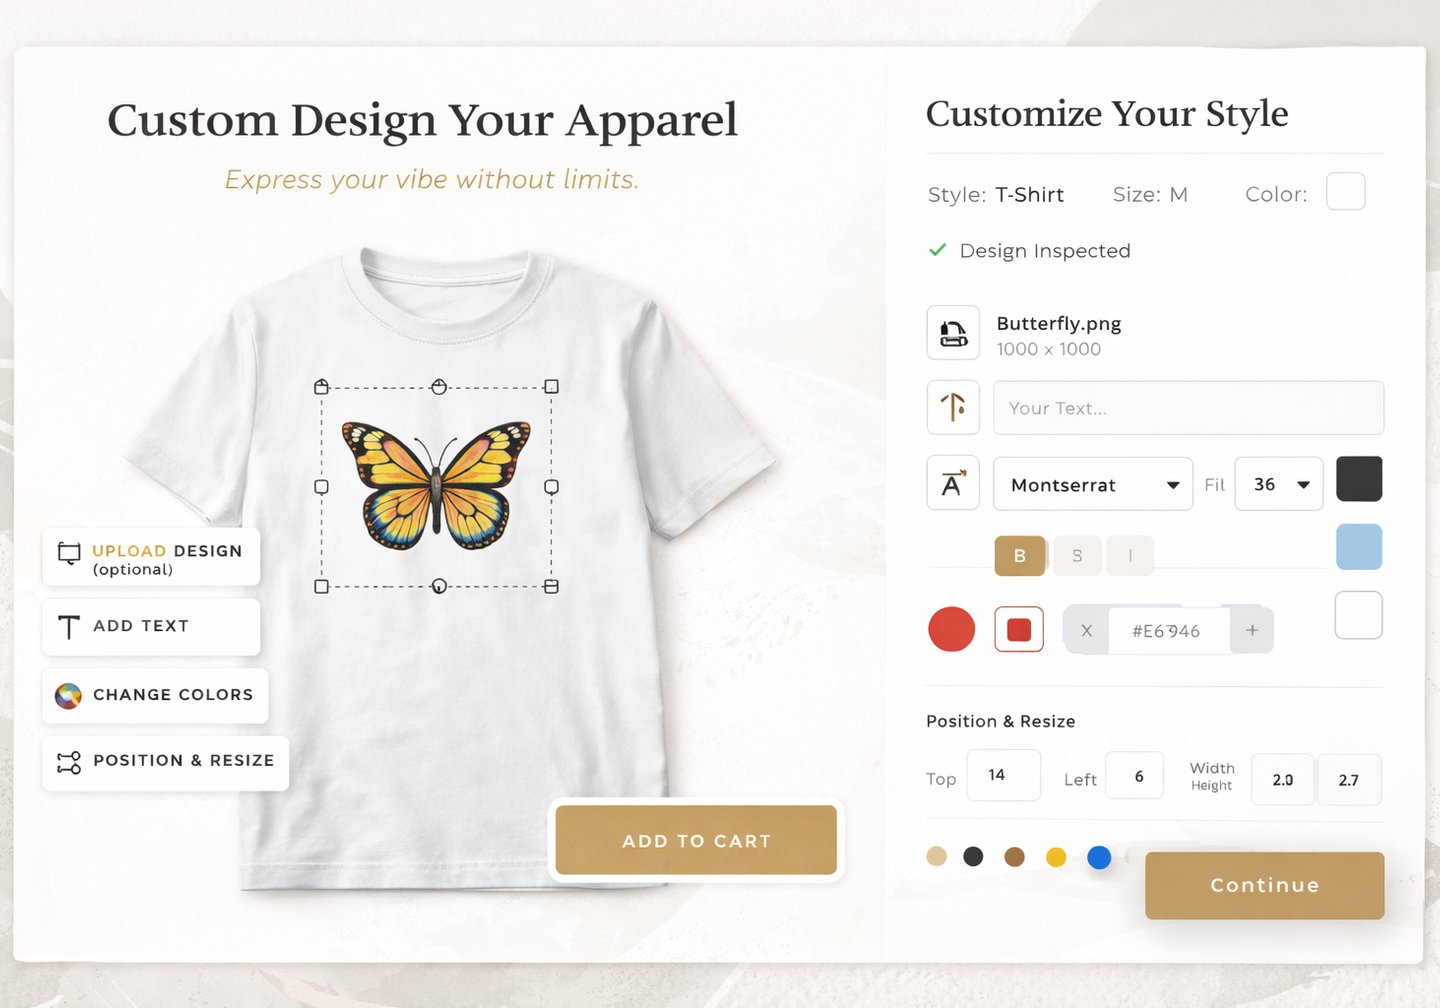Toggle the strikethrough S button
Screen dimensions: 1440x1008
coord(1077,556)
